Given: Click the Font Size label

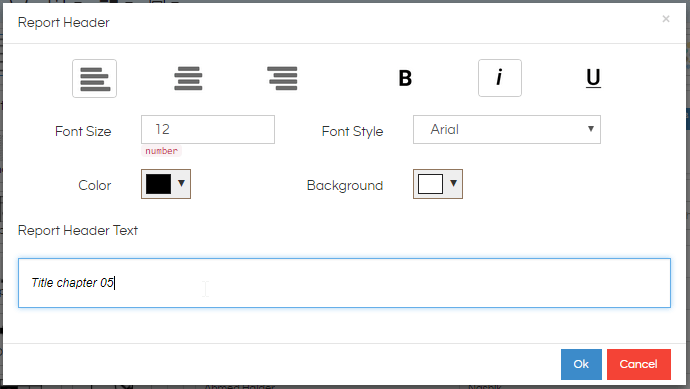Looking at the screenshot, I should point(83,131).
